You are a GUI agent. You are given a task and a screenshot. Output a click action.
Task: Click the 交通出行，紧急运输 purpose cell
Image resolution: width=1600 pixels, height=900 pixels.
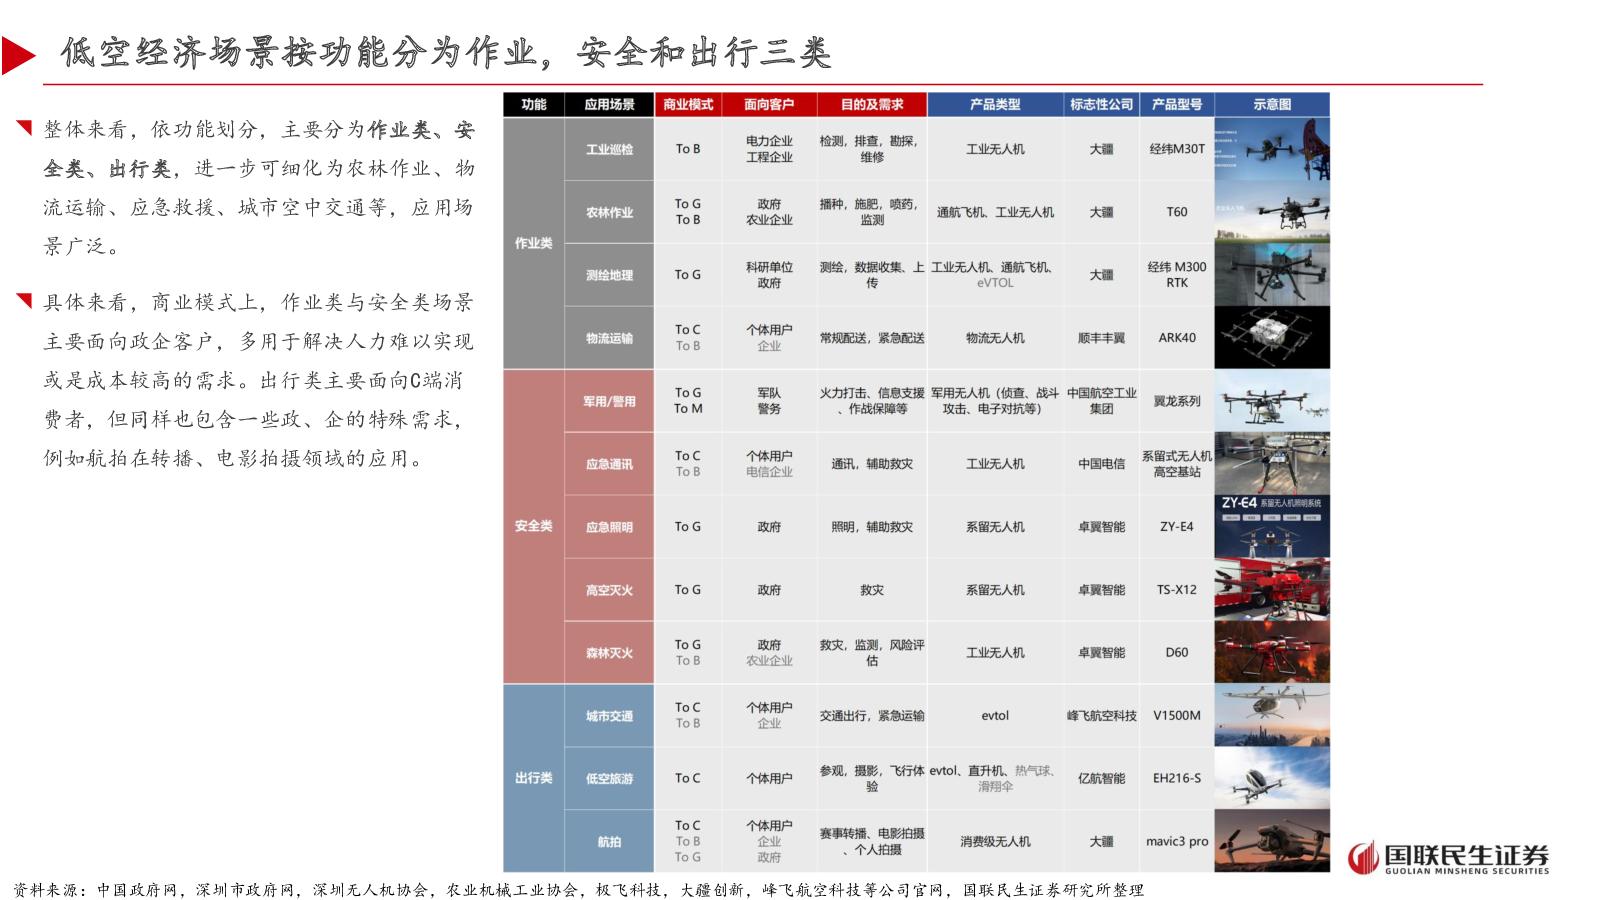(x=872, y=716)
